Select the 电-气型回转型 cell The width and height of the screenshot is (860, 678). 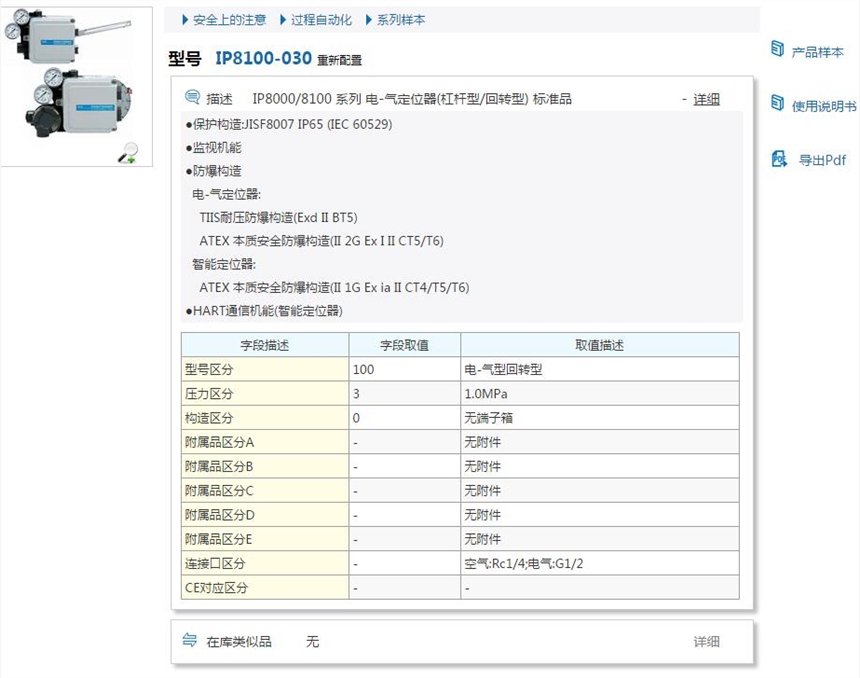point(599,369)
